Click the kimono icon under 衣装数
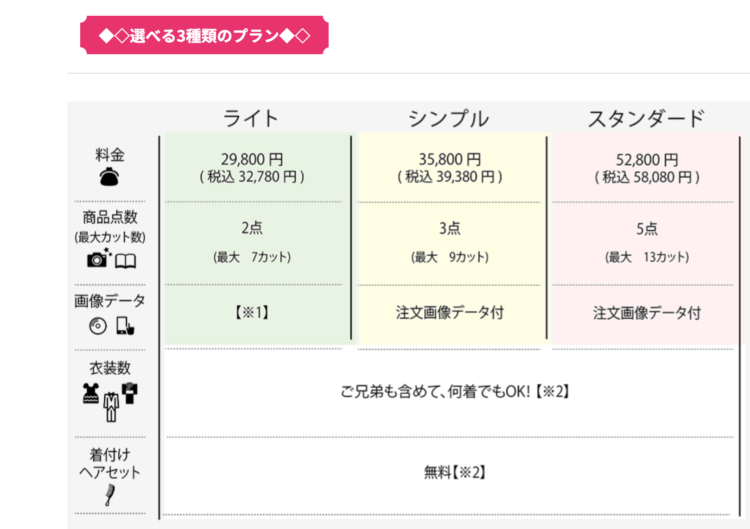This screenshot has height=529, width=750. pyautogui.click(x=129, y=391)
